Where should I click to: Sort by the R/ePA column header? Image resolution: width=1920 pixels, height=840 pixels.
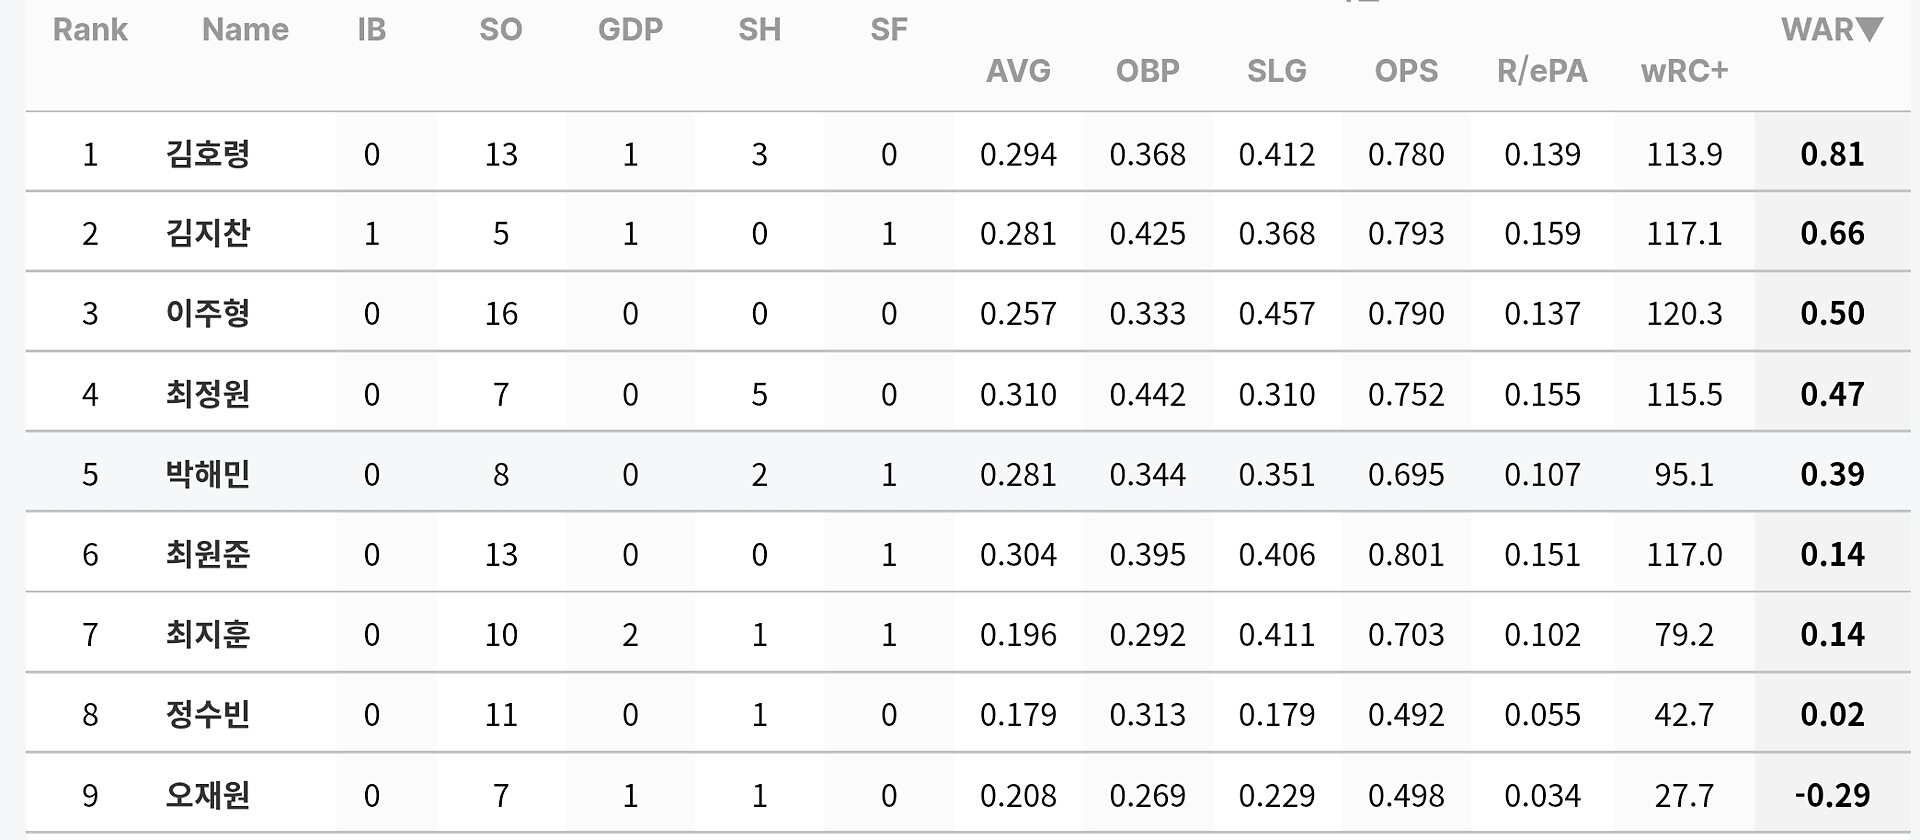pos(1542,71)
